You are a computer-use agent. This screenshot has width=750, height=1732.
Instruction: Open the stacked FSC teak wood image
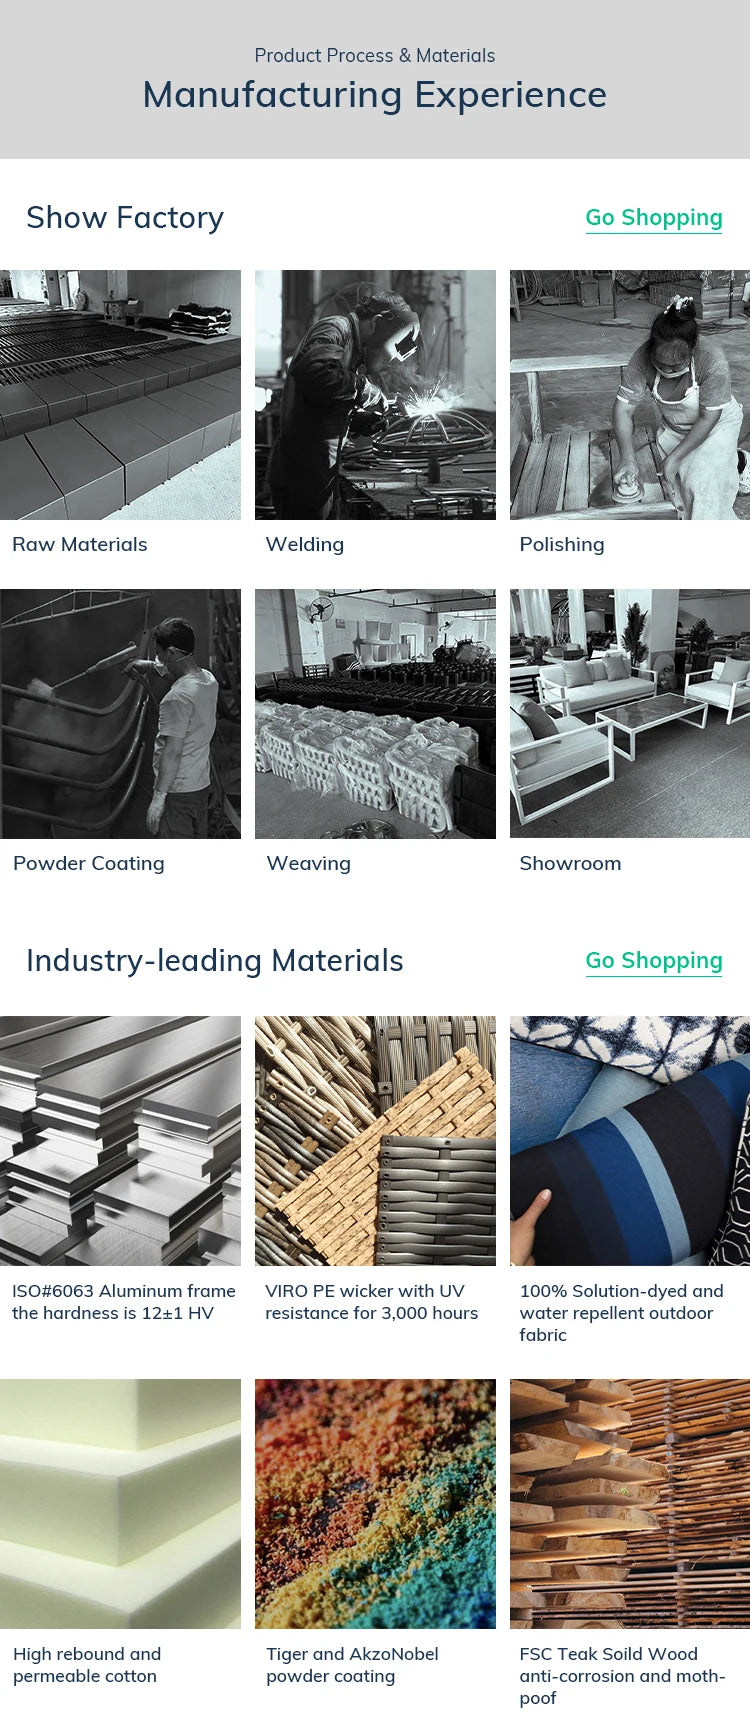[630, 1504]
